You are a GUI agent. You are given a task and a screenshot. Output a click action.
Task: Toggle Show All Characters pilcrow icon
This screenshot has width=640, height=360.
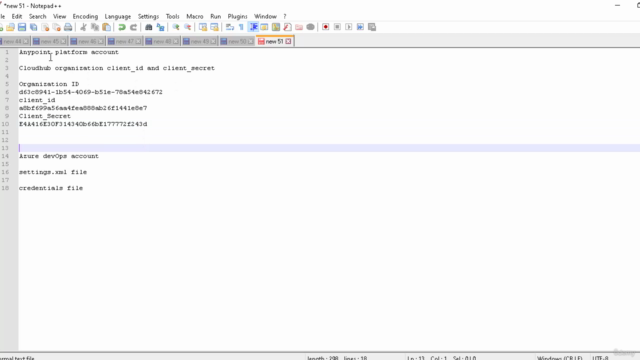point(241,27)
